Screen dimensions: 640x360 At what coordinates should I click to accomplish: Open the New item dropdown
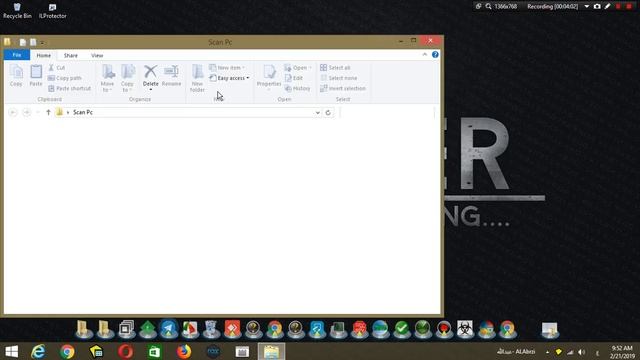(227, 68)
